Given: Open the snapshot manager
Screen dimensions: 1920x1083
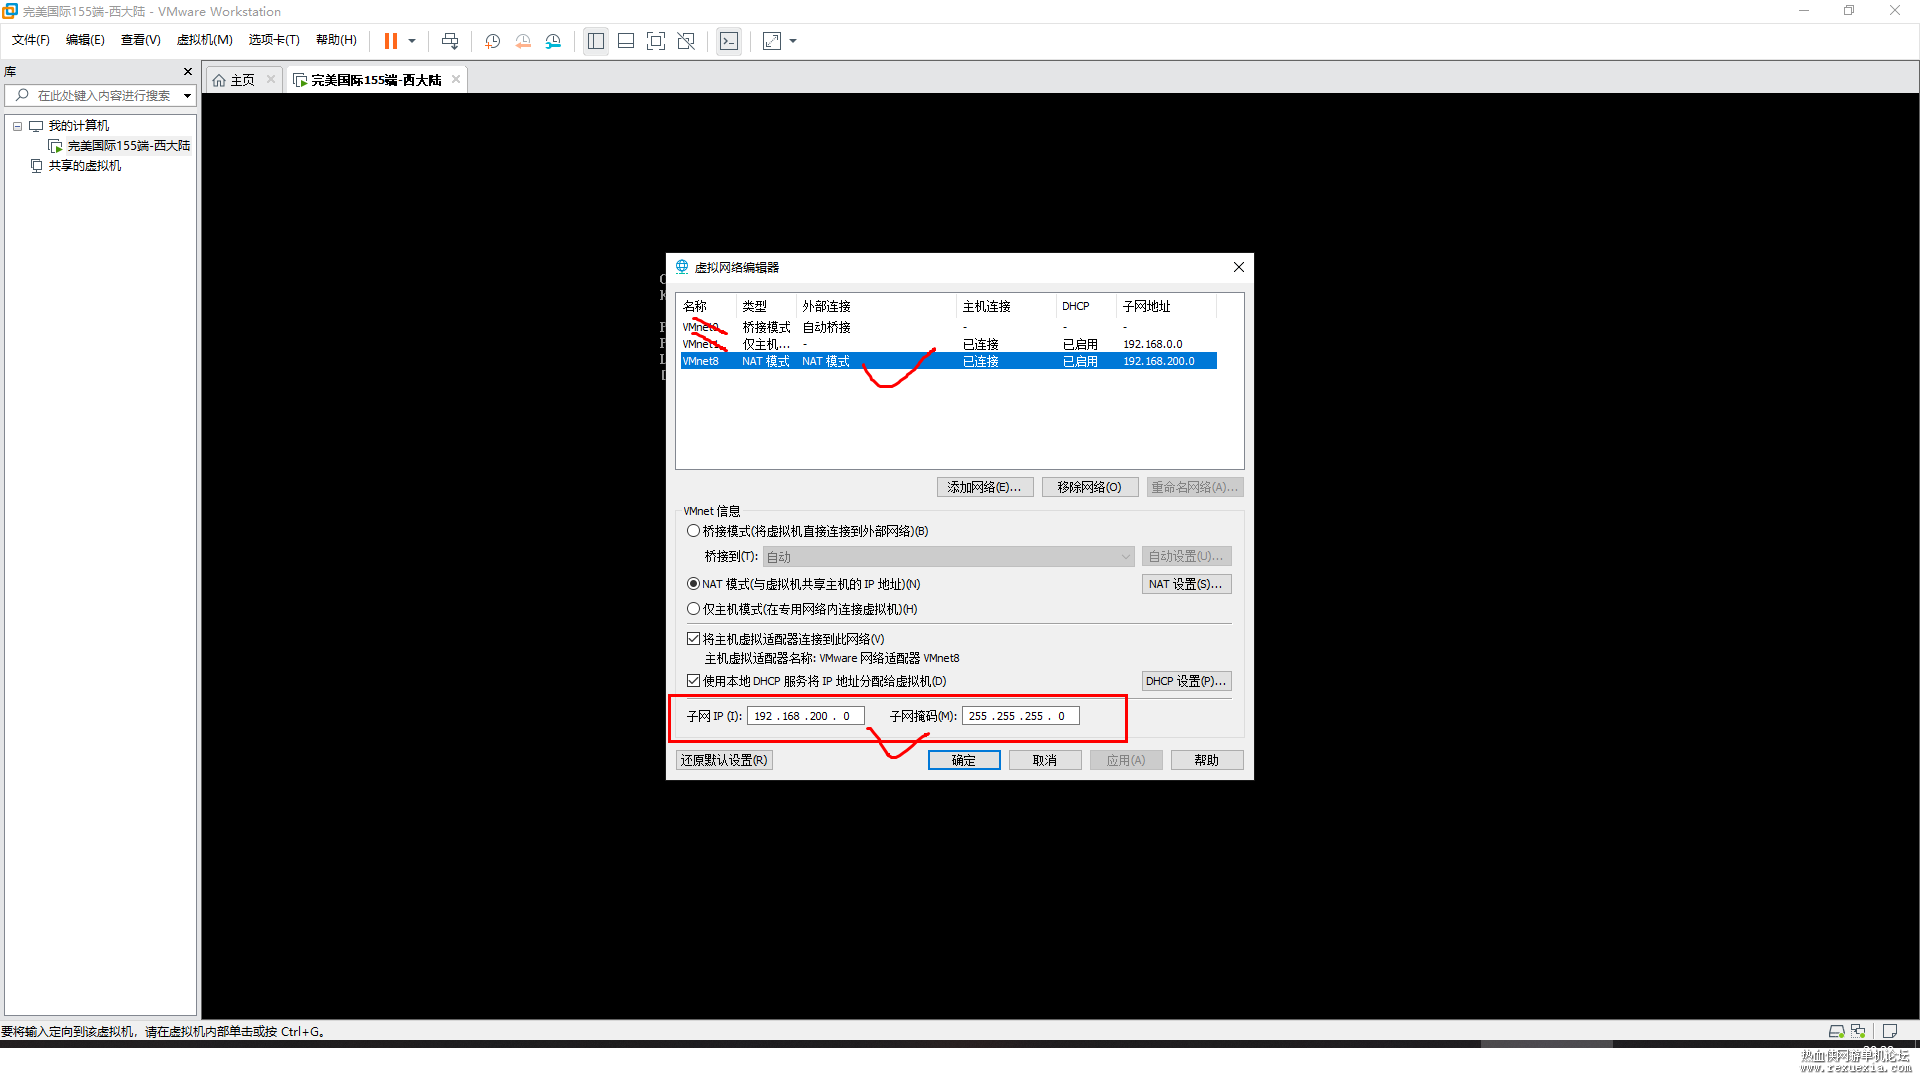Looking at the screenshot, I should tap(553, 41).
